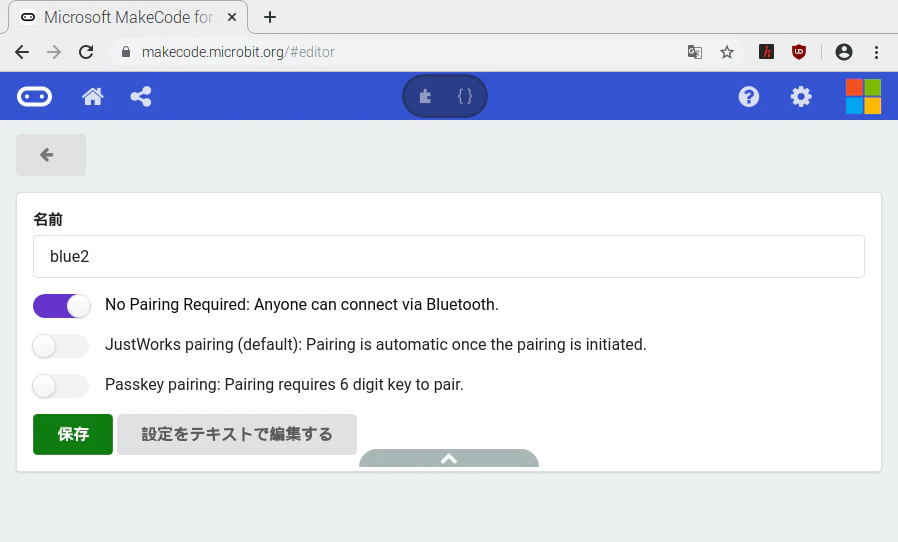Go to MakeCode home page
Viewport: 898px width, 542px height.
(93, 96)
